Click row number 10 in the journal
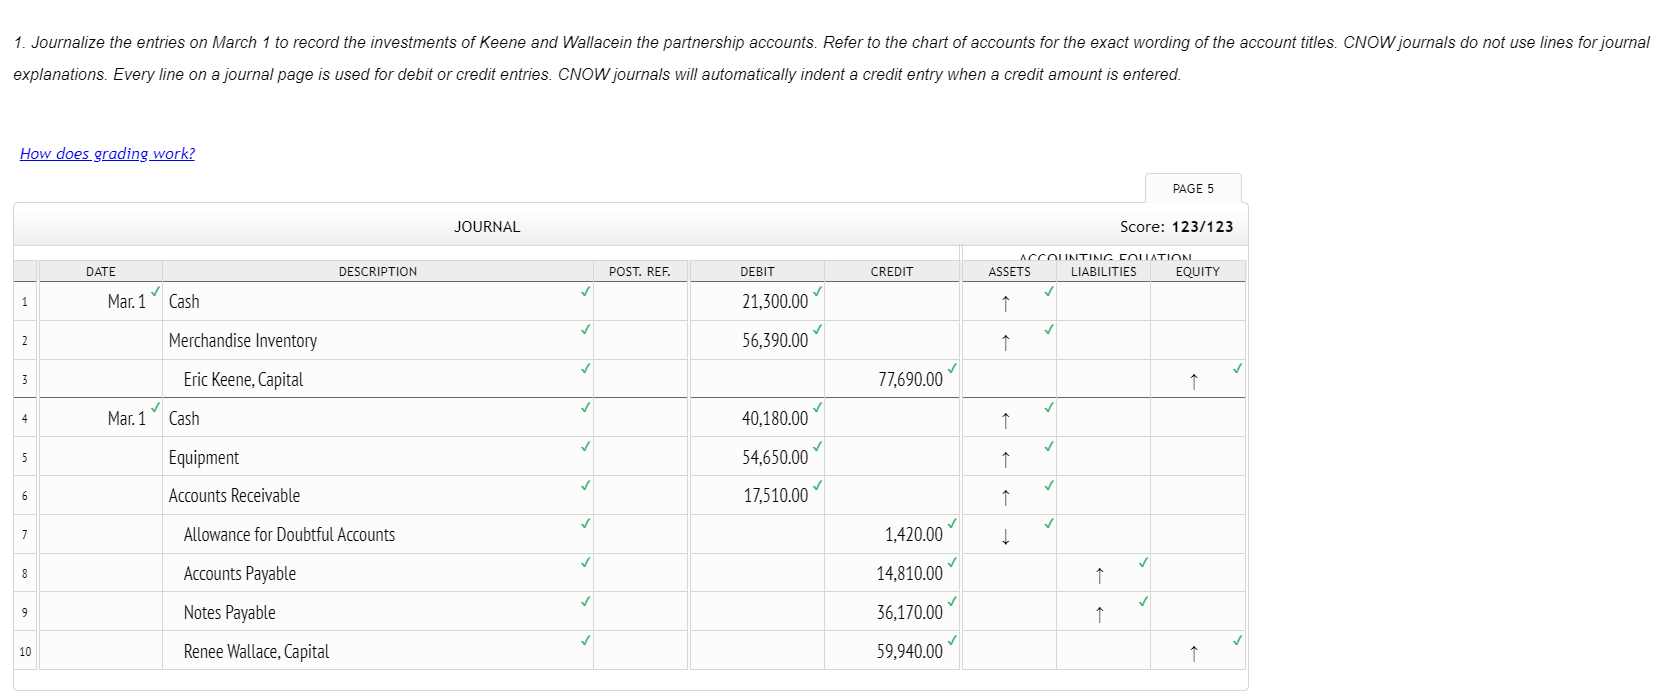The image size is (1672, 692). 25,652
